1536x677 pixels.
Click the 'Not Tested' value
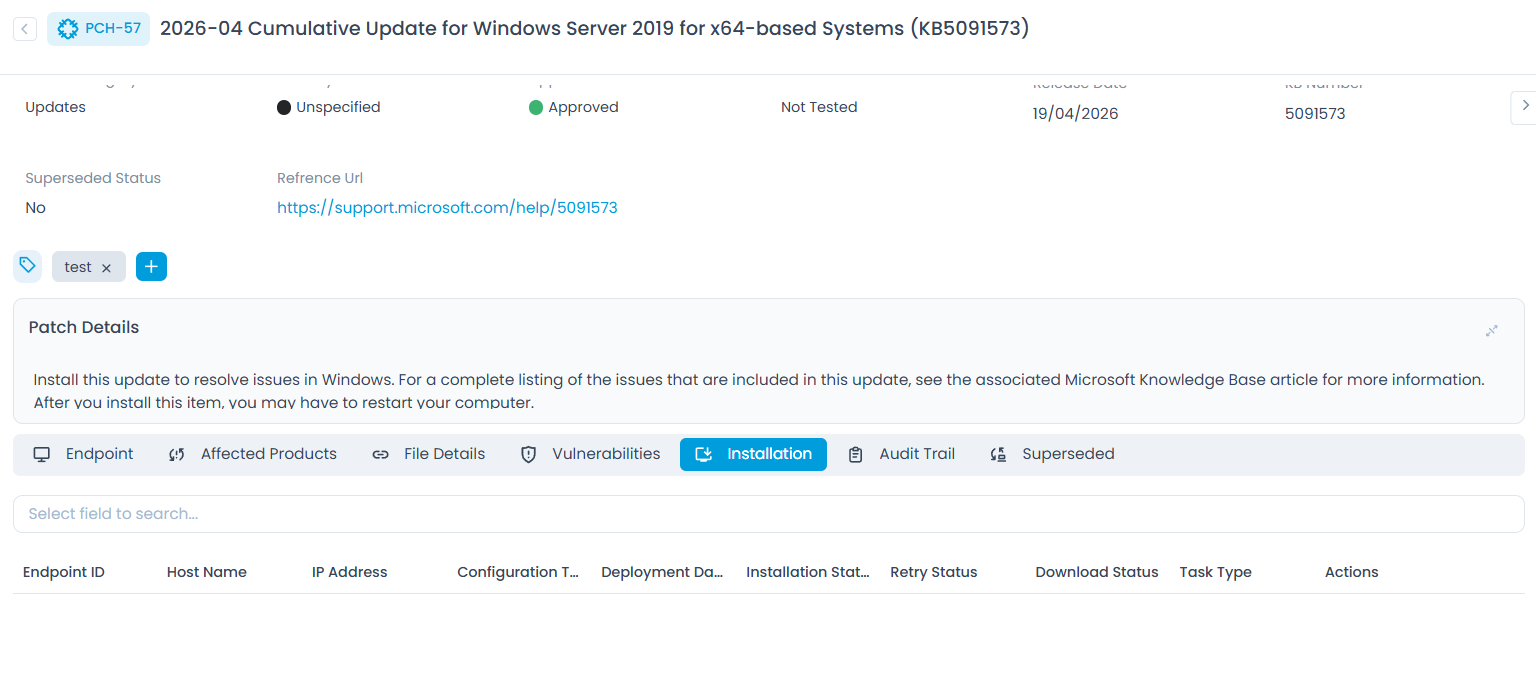(x=819, y=107)
